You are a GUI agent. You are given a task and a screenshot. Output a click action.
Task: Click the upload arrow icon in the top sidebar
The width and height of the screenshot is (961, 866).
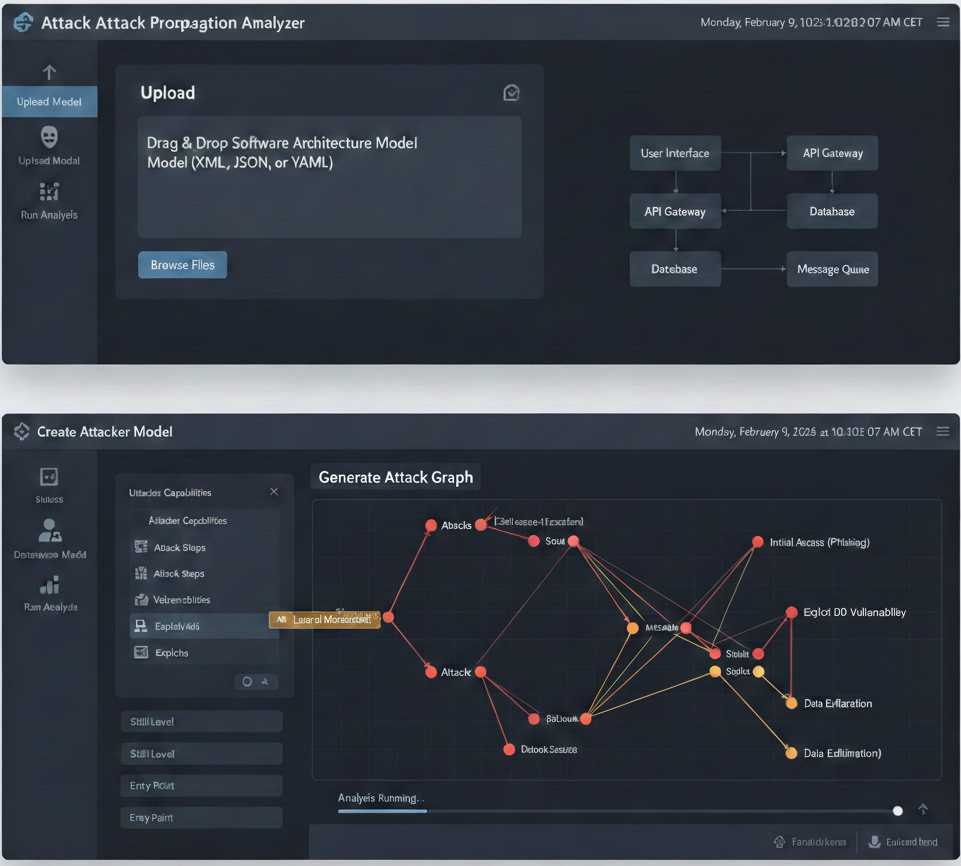pos(49,73)
